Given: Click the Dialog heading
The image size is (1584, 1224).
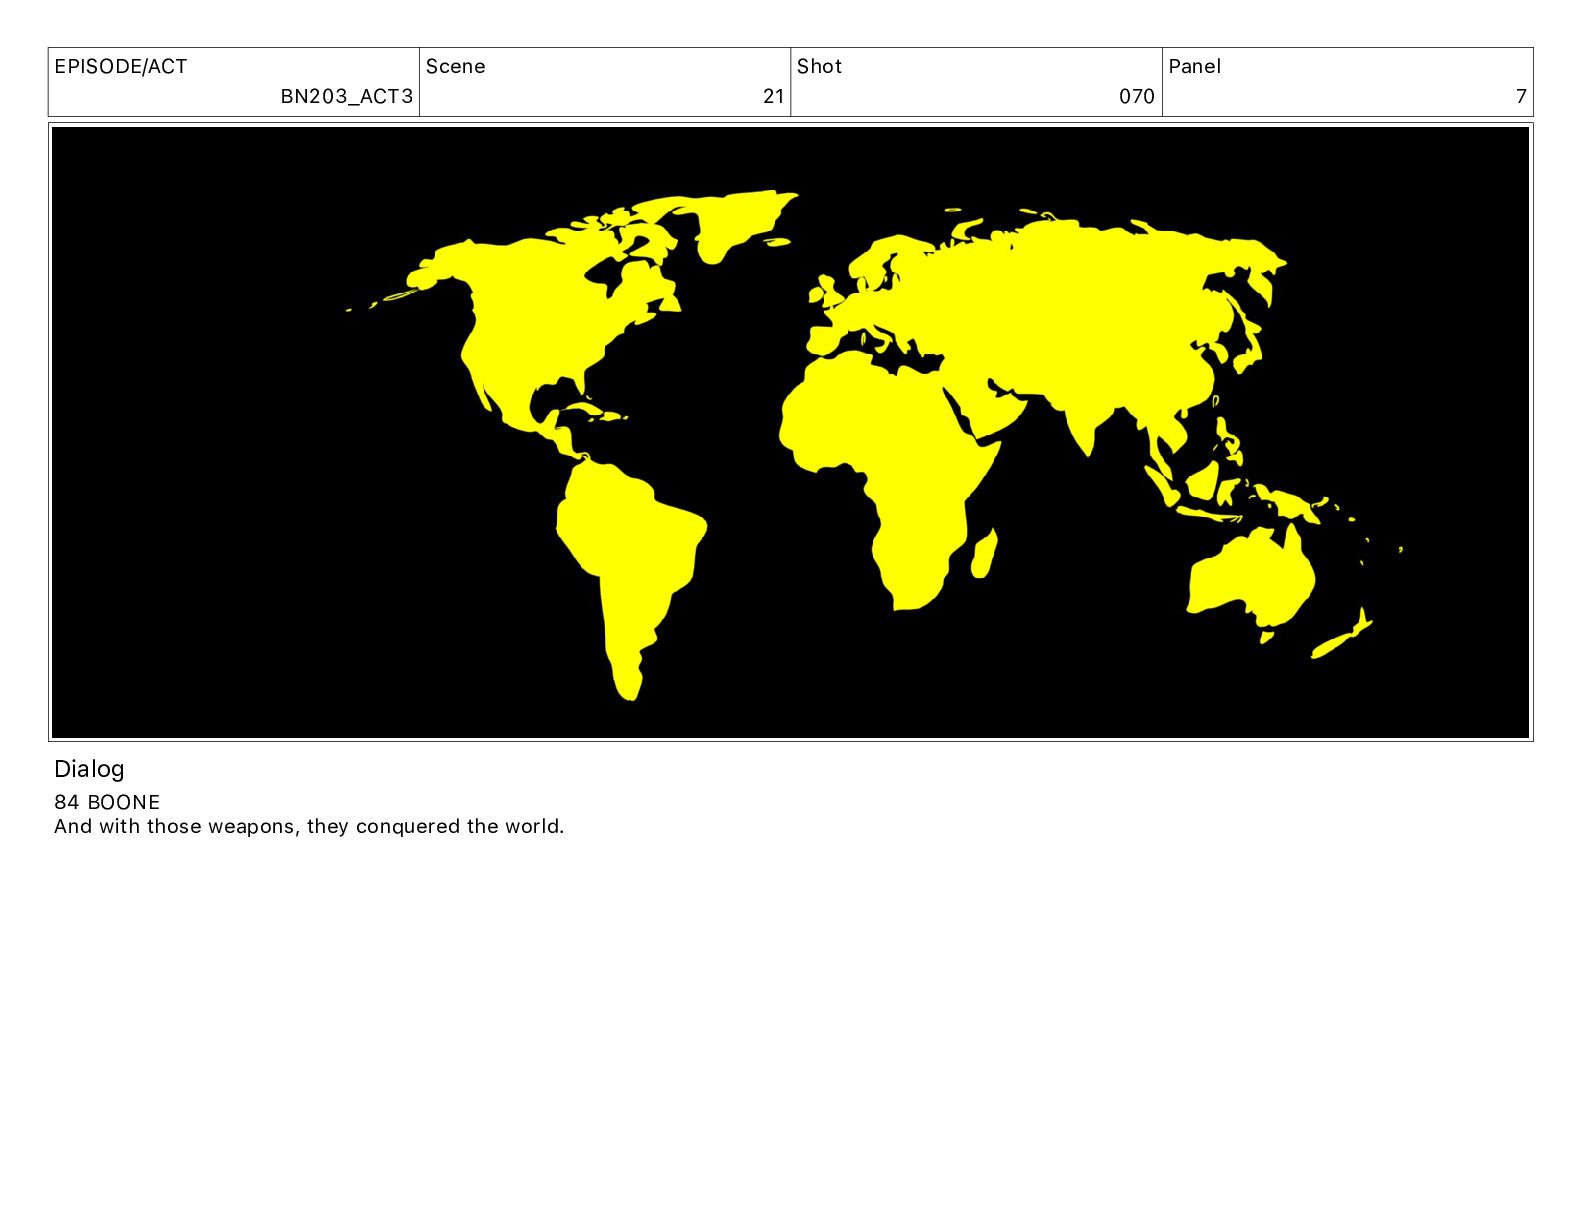Looking at the screenshot, I should point(89,769).
